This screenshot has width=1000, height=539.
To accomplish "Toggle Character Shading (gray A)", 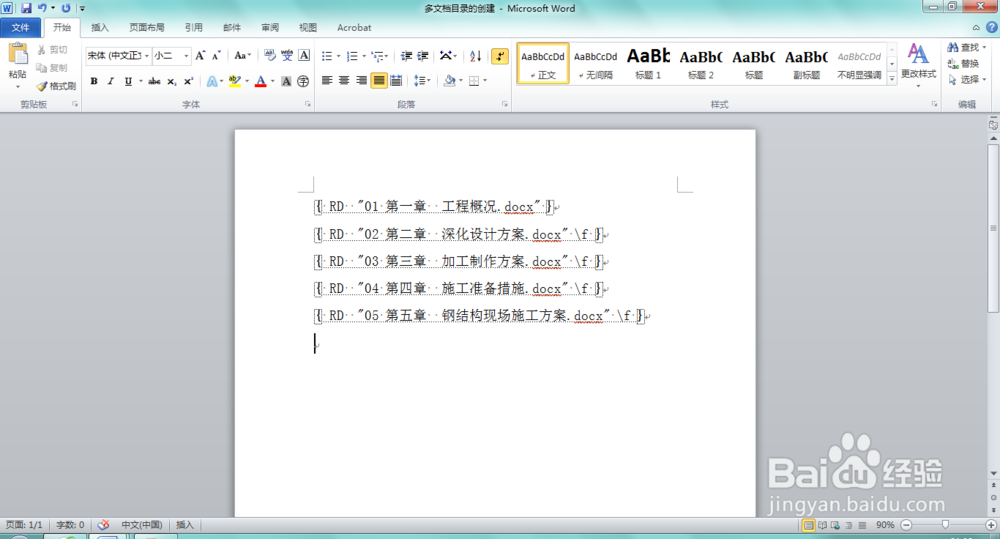I will pos(286,82).
